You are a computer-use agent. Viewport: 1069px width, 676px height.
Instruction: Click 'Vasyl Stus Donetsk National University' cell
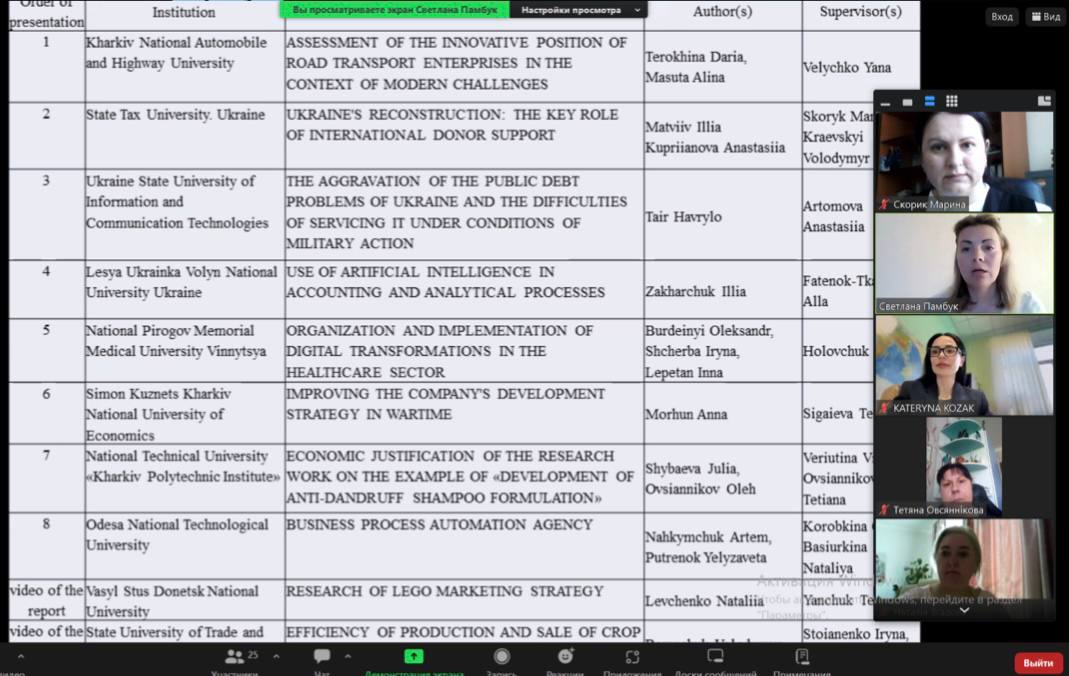pos(184,600)
